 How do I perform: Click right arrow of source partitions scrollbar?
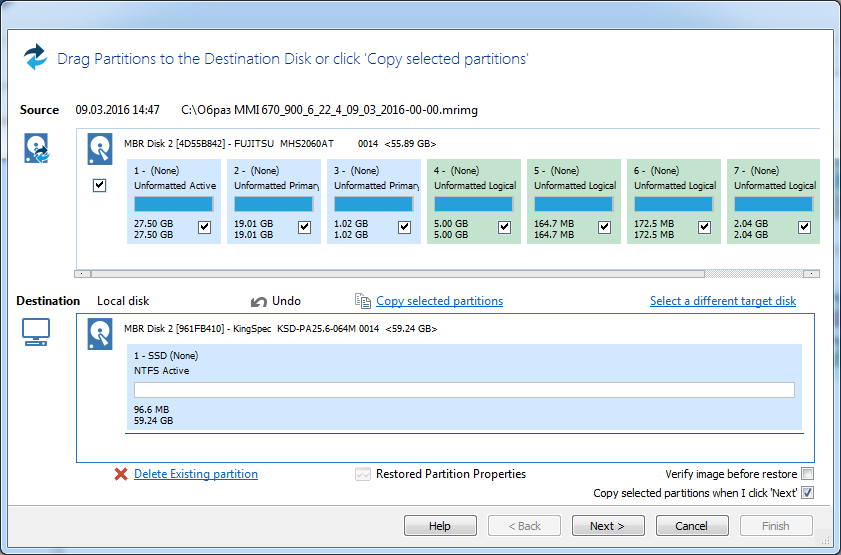(811, 273)
